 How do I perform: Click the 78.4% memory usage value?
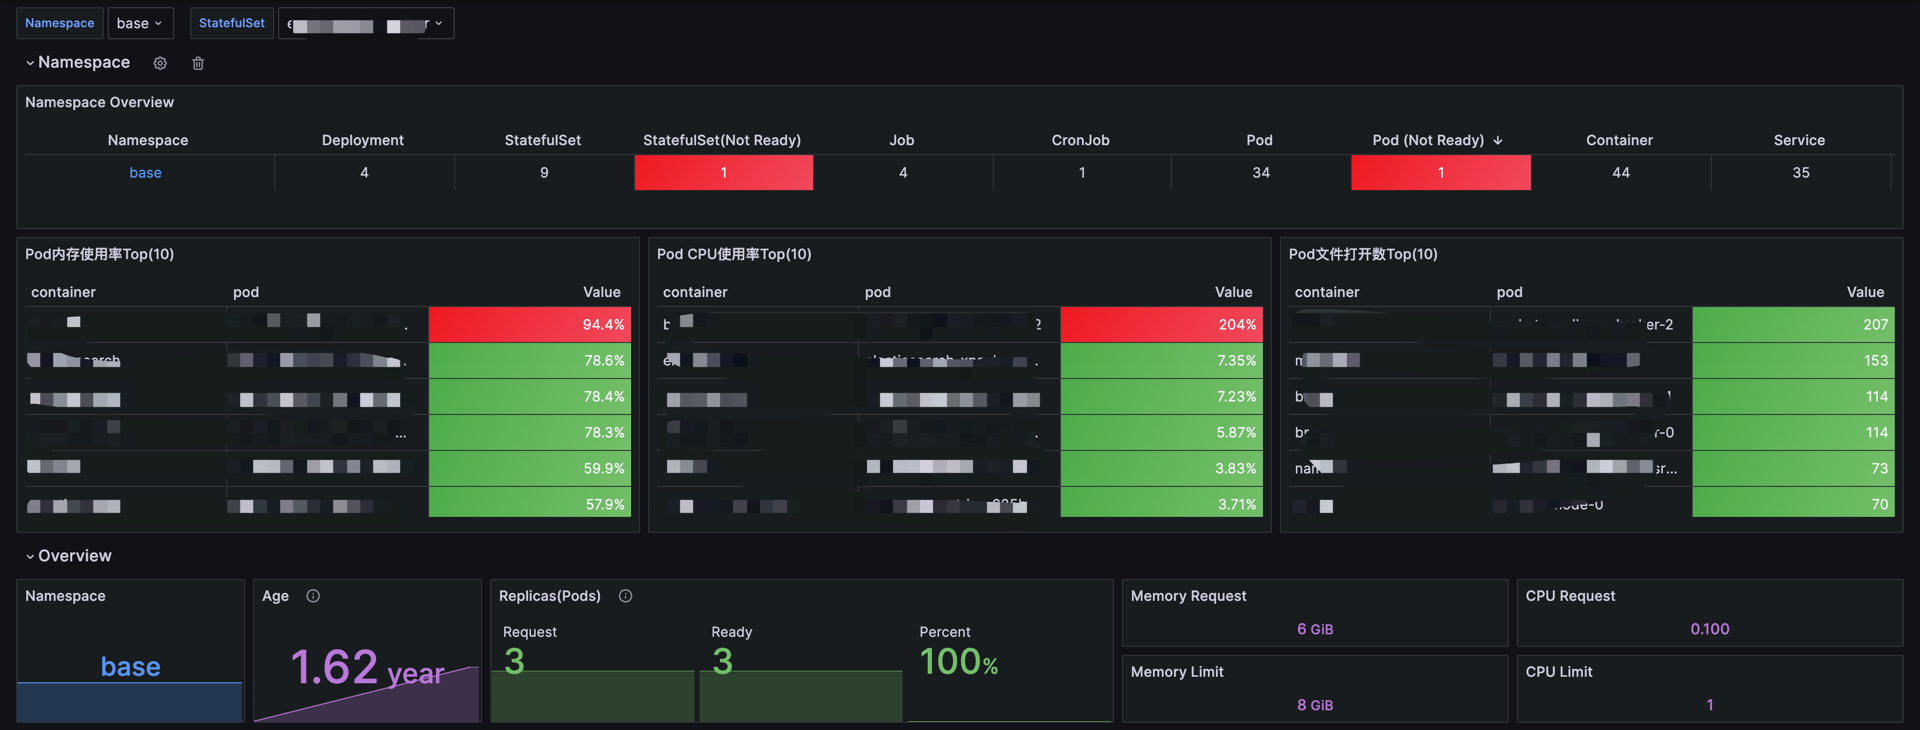pyautogui.click(x=604, y=396)
